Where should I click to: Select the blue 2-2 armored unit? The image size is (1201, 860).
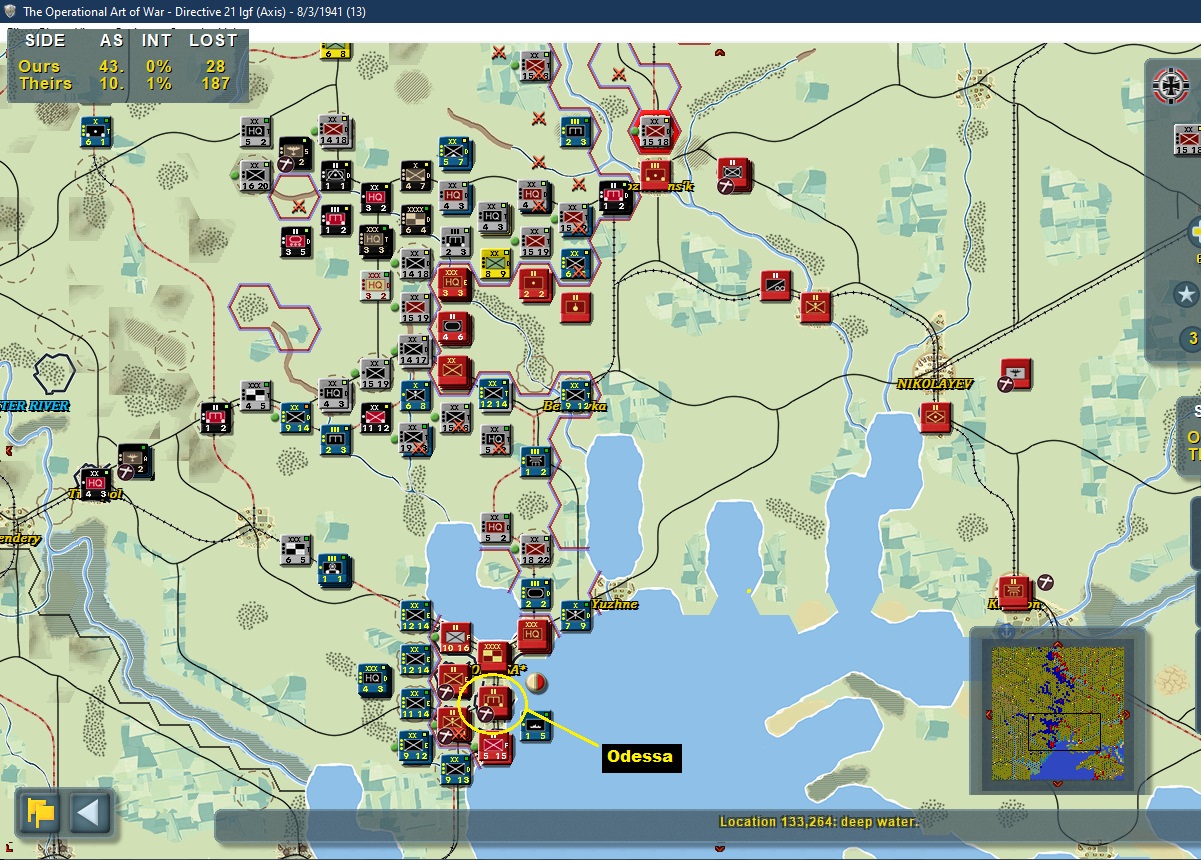point(535,592)
